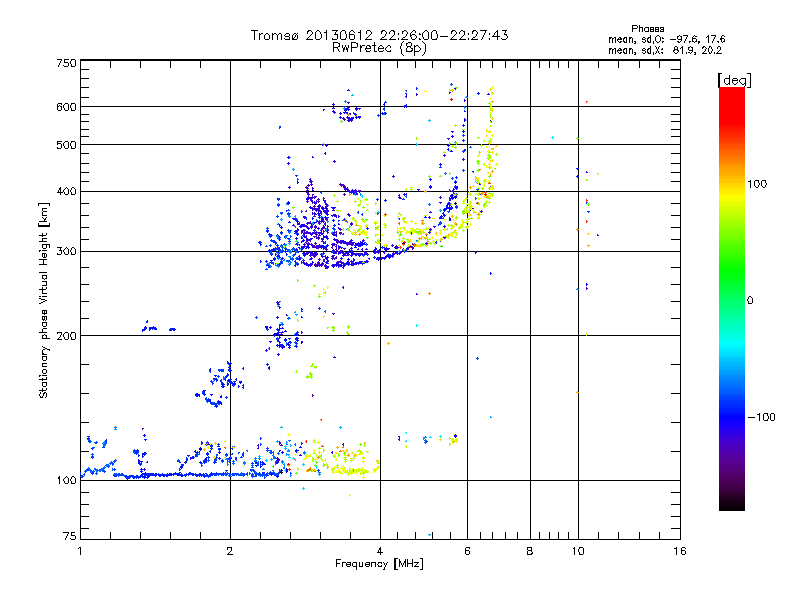Click the x-axis tick label '16'
The image size is (800, 600).
[680, 551]
